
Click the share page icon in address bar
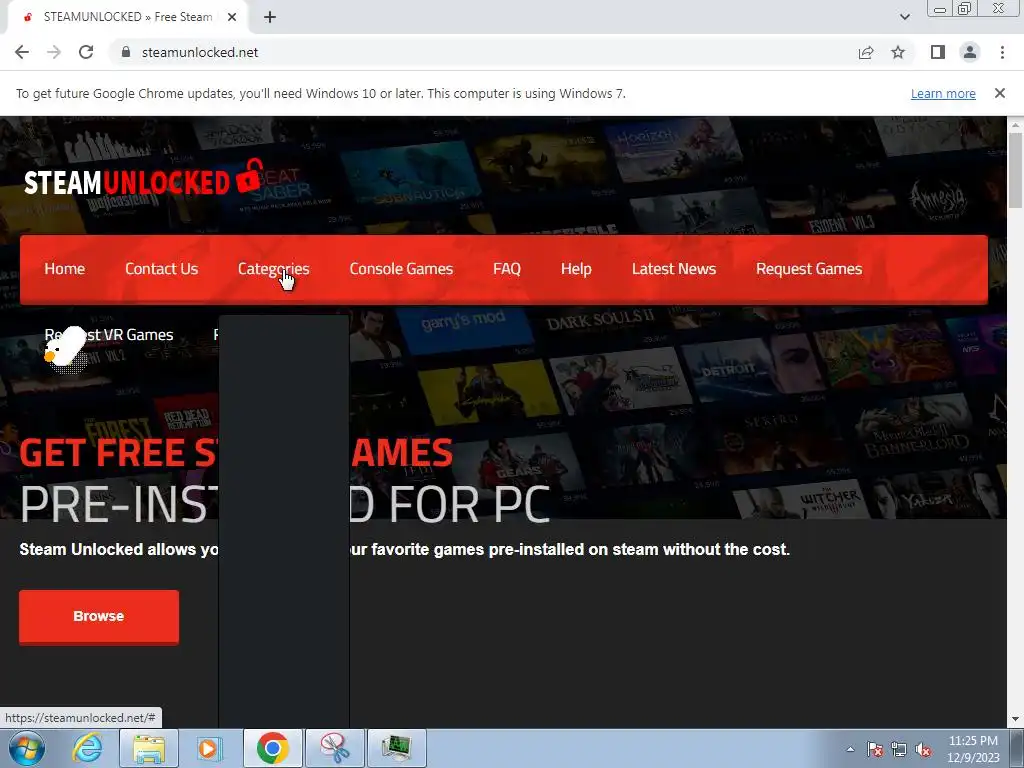point(866,52)
